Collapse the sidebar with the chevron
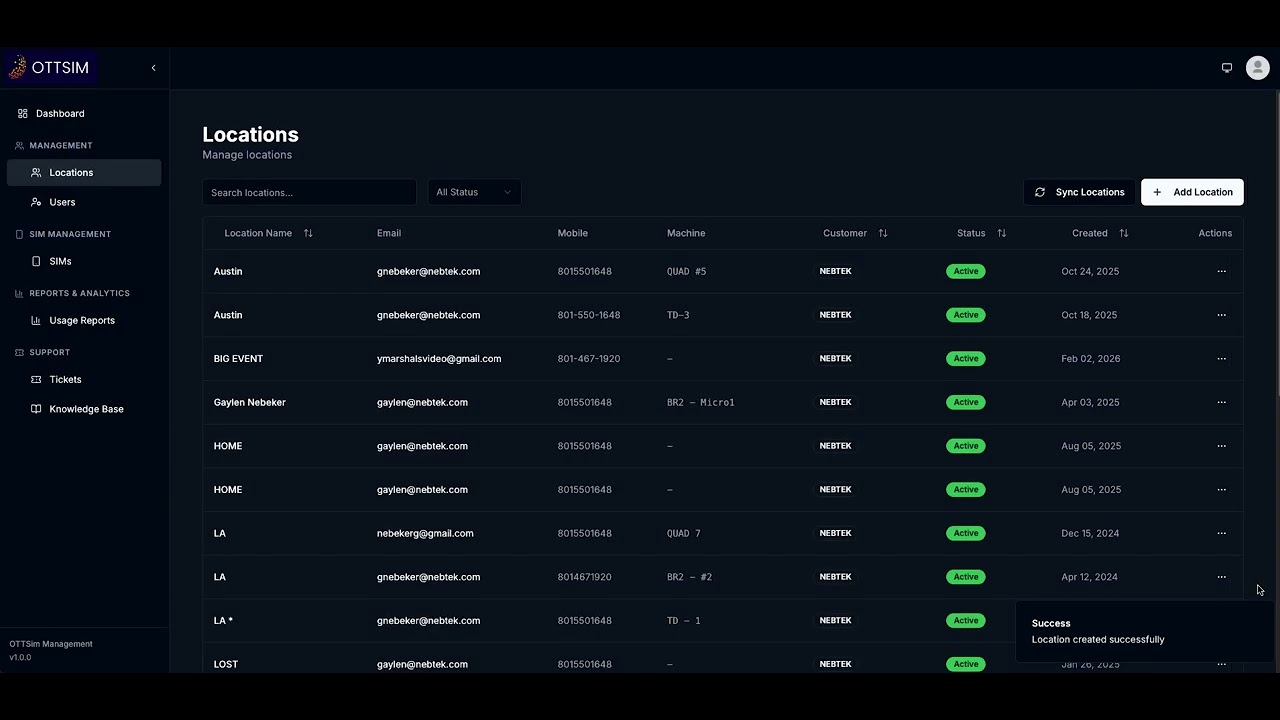The image size is (1280, 720). coord(153,68)
